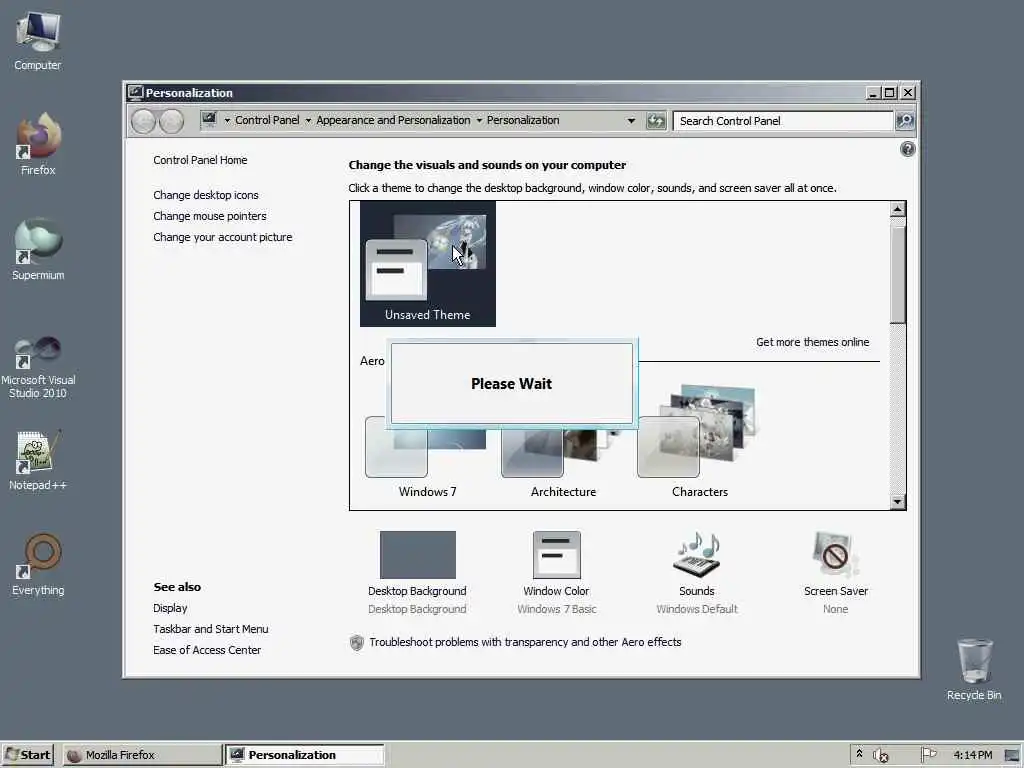Click the theme list scroll up arrow
Screen dimensions: 1024x768
coord(897,209)
